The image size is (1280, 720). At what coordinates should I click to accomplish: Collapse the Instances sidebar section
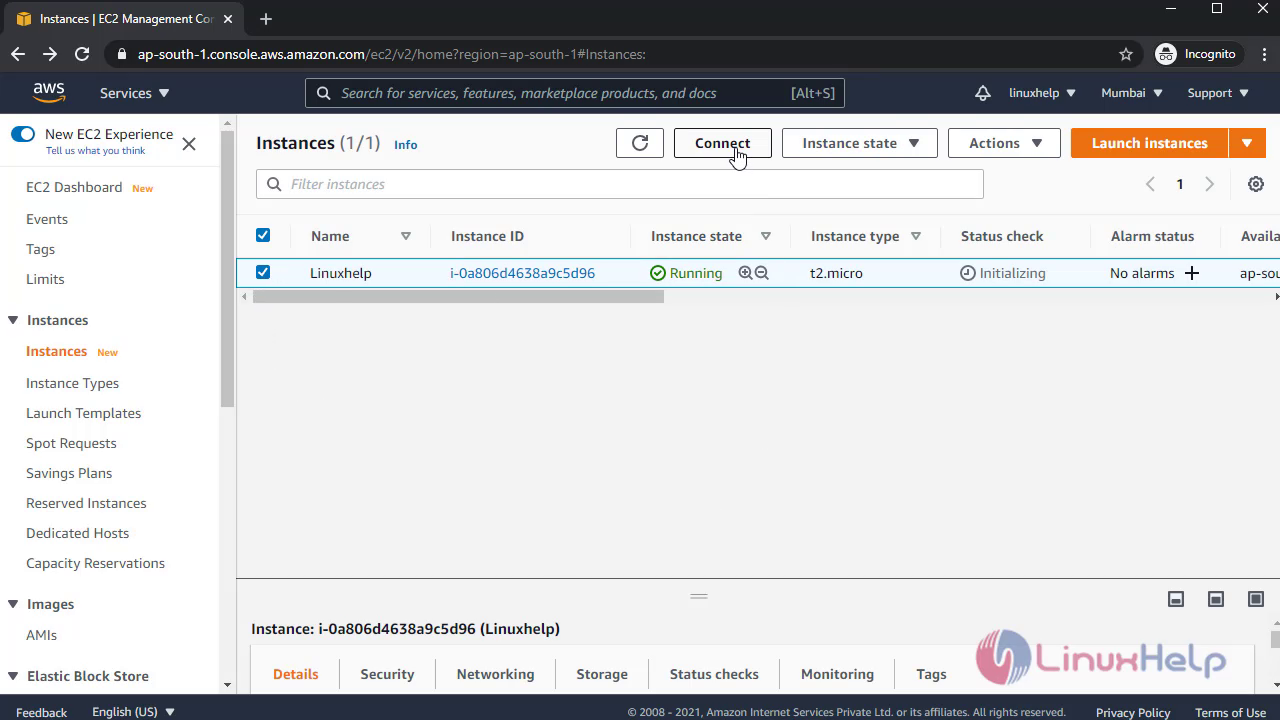(13, 320)
